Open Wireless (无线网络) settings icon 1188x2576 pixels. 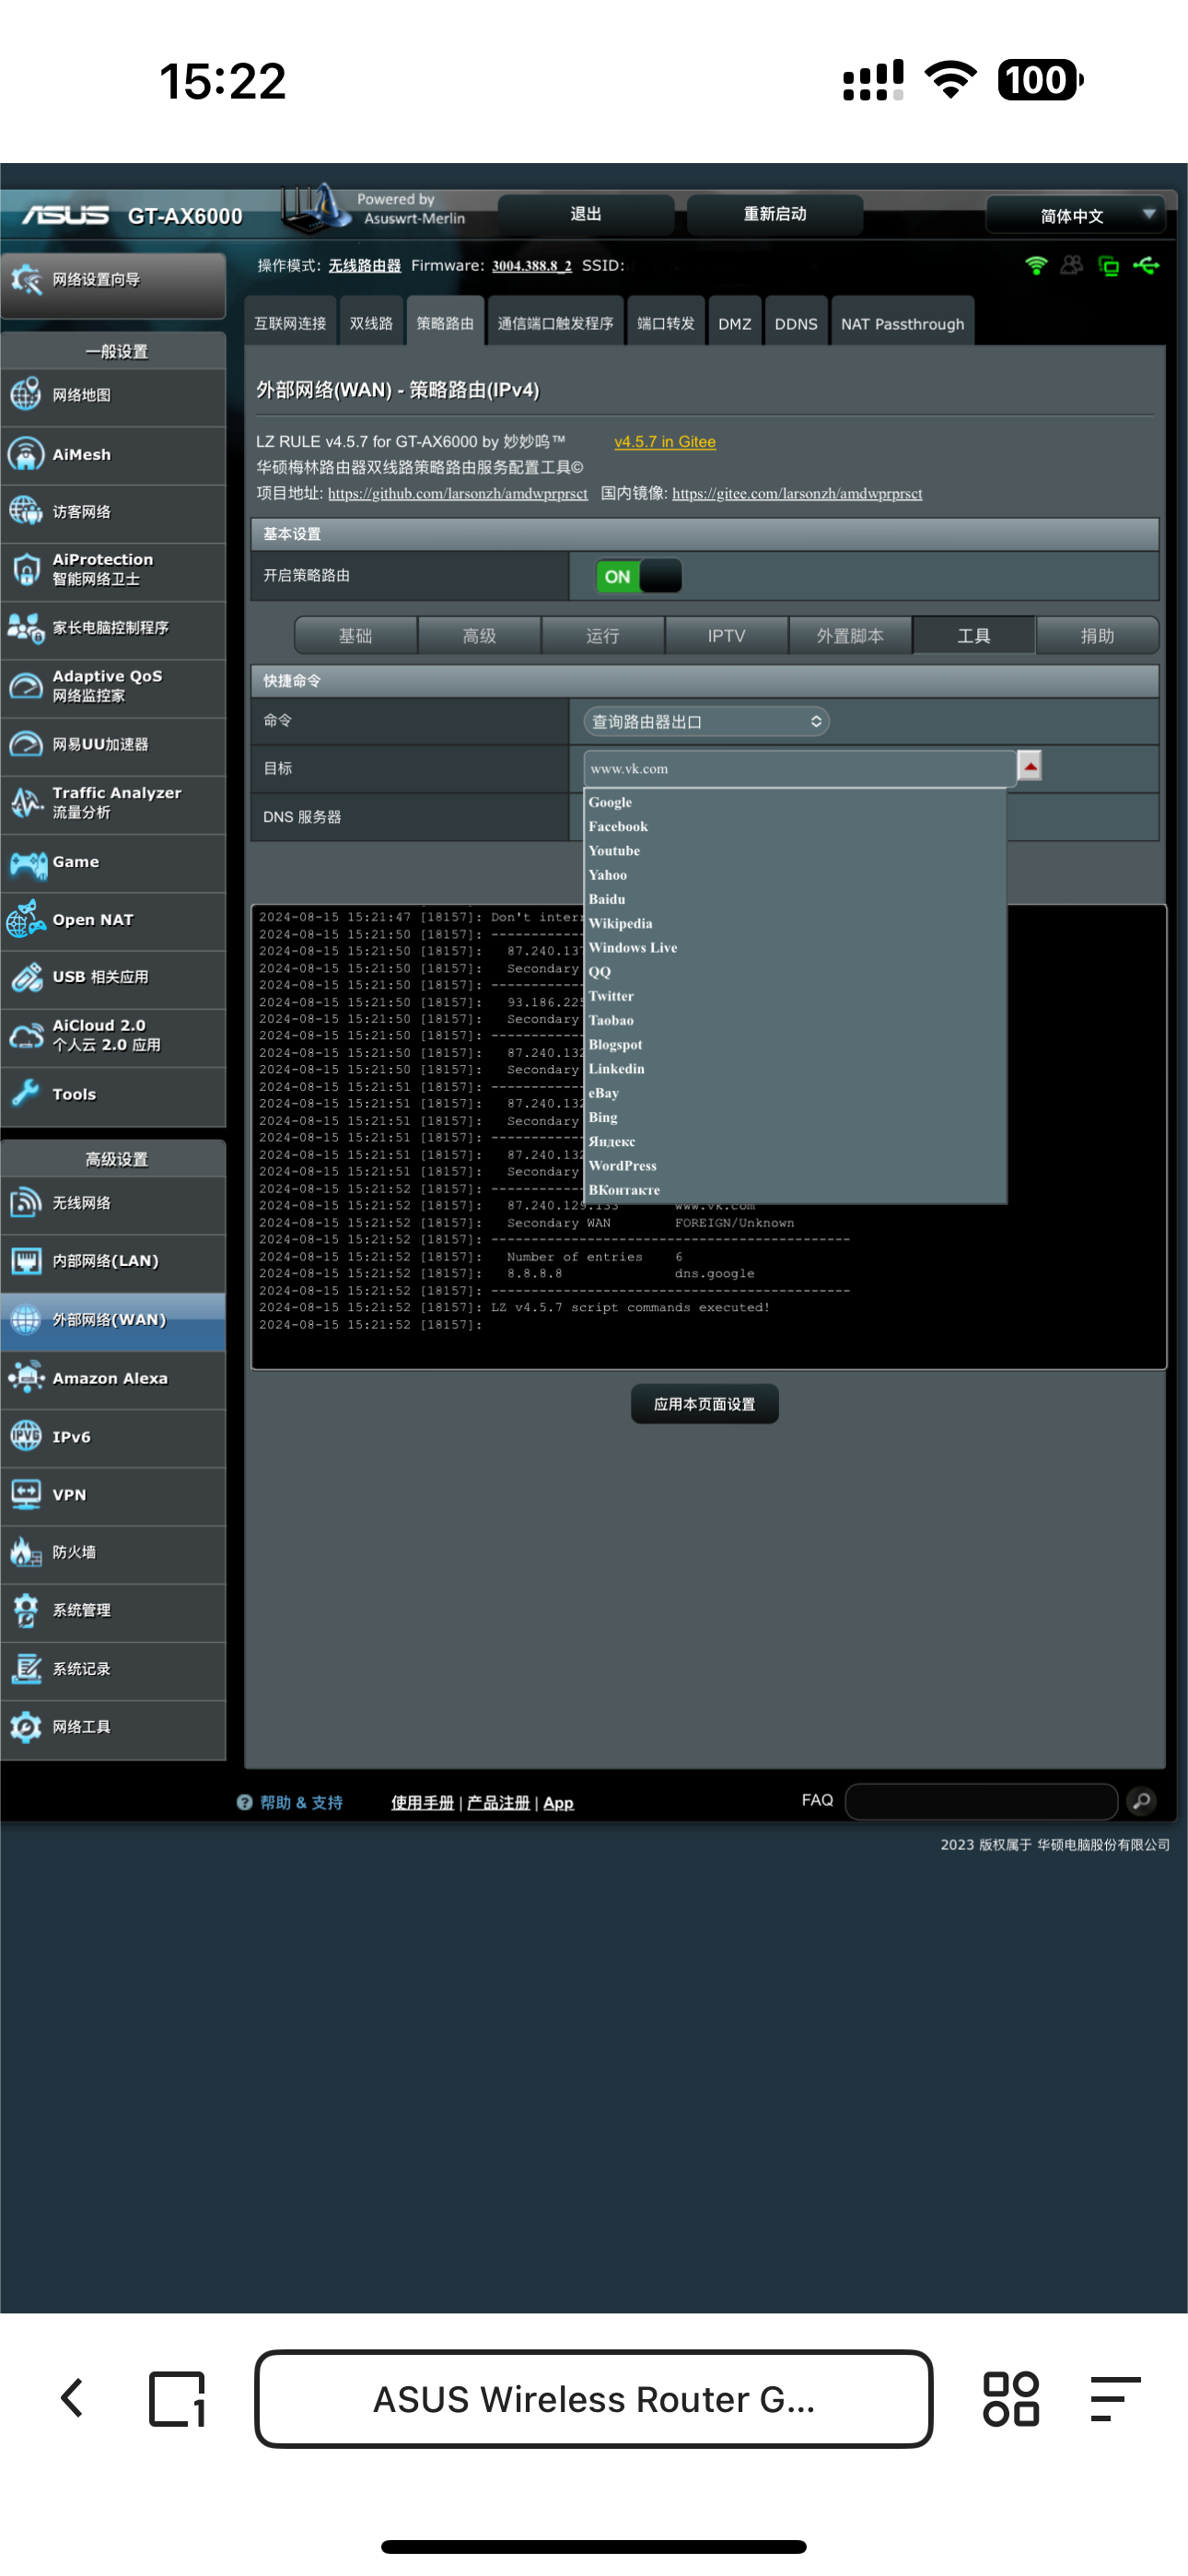click(27, 1203)
